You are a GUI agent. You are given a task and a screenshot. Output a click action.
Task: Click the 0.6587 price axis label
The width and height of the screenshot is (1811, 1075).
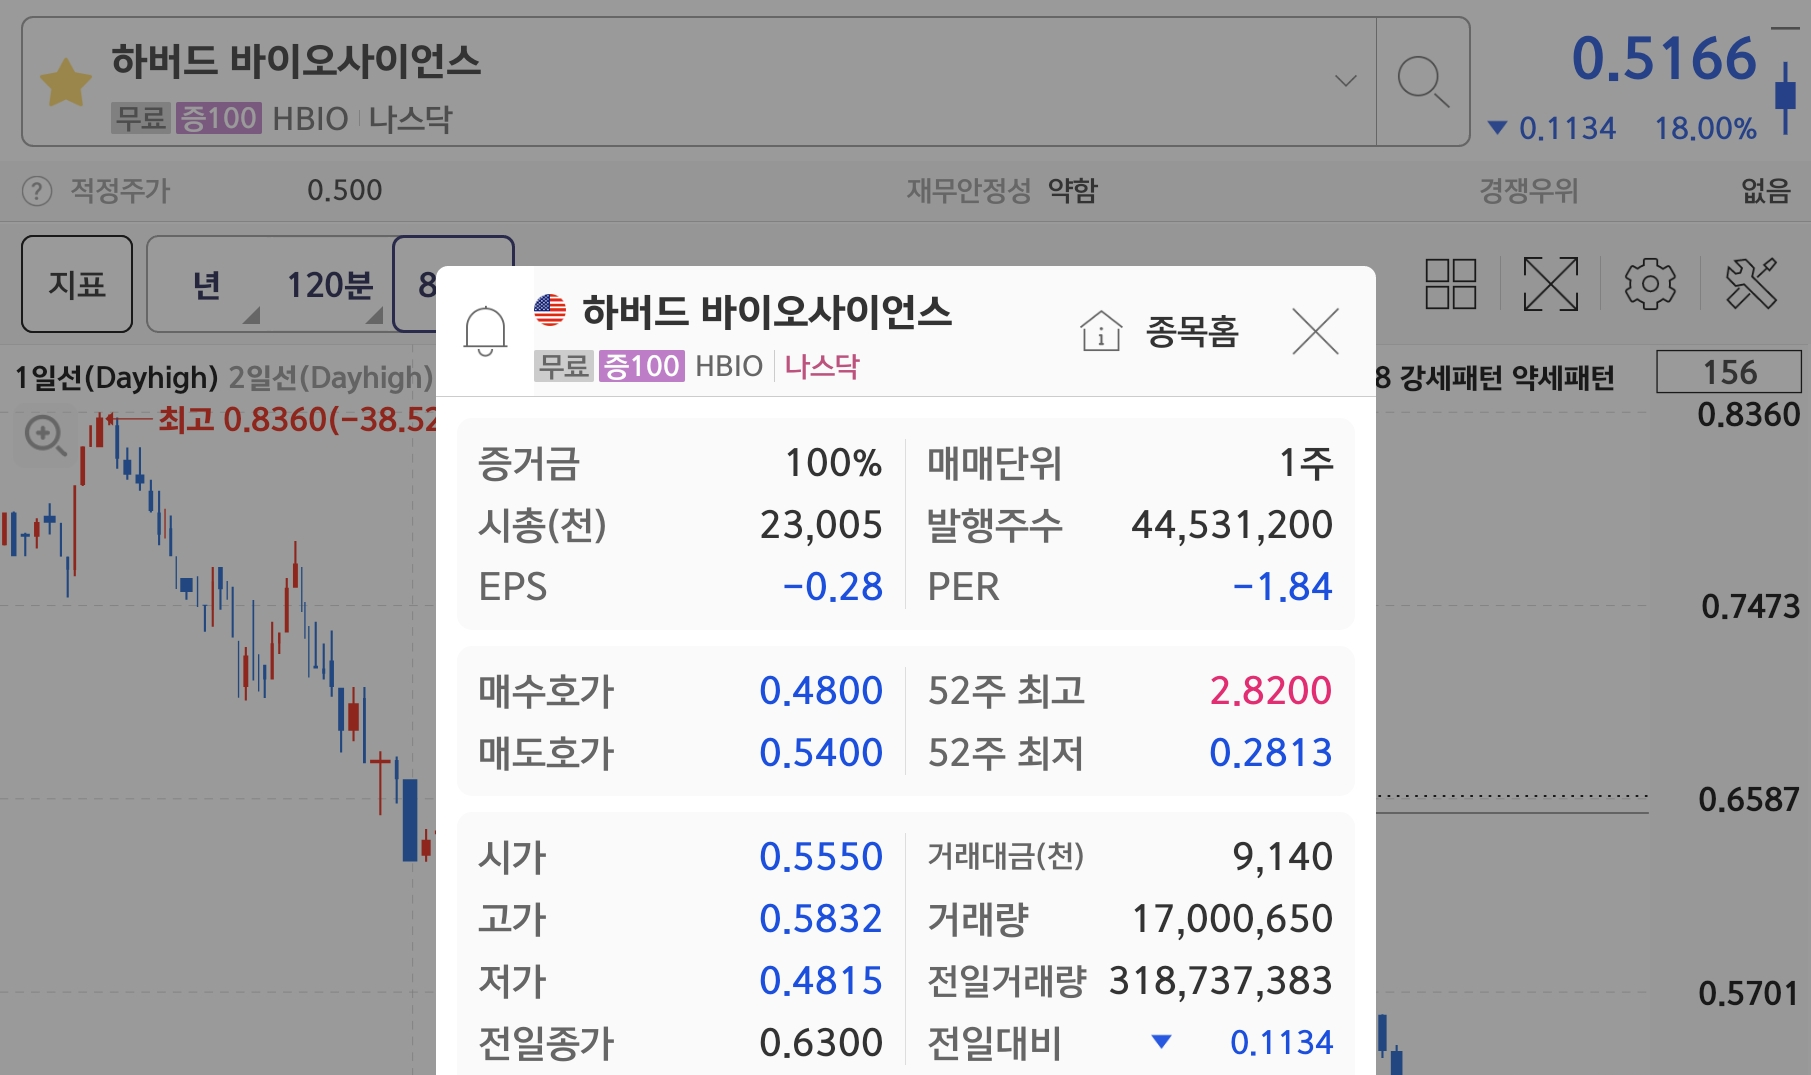click(x=1749, y=799)
